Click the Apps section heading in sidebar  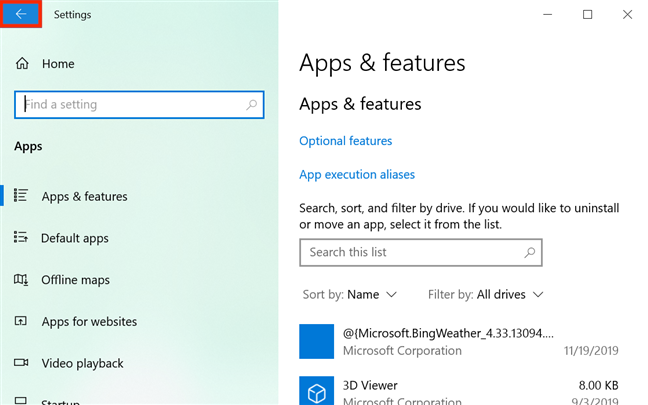(x=28, y=147)
